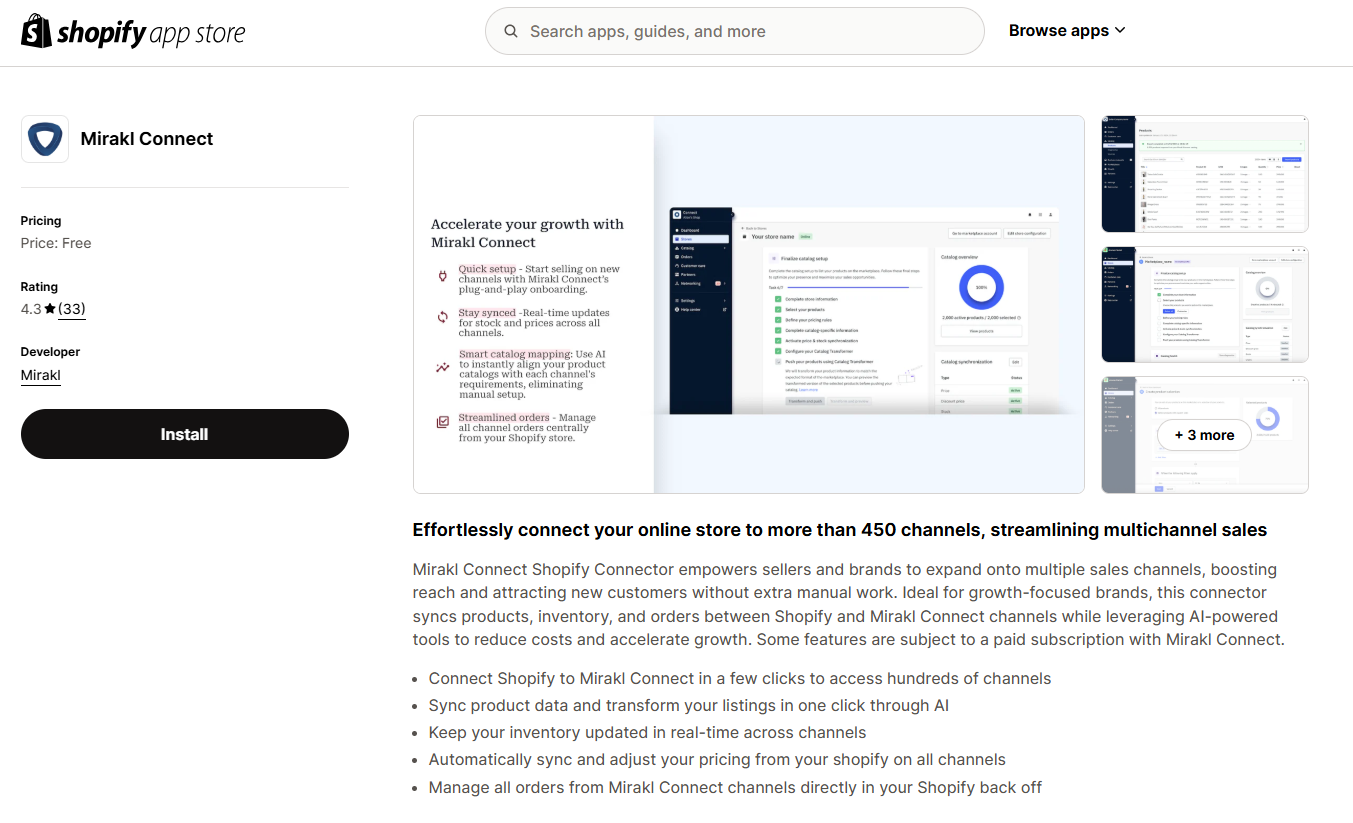Click the Mirakl Connect app icon
The width and height of the screenshot is (1353, 823).
[x=45, y=139]
